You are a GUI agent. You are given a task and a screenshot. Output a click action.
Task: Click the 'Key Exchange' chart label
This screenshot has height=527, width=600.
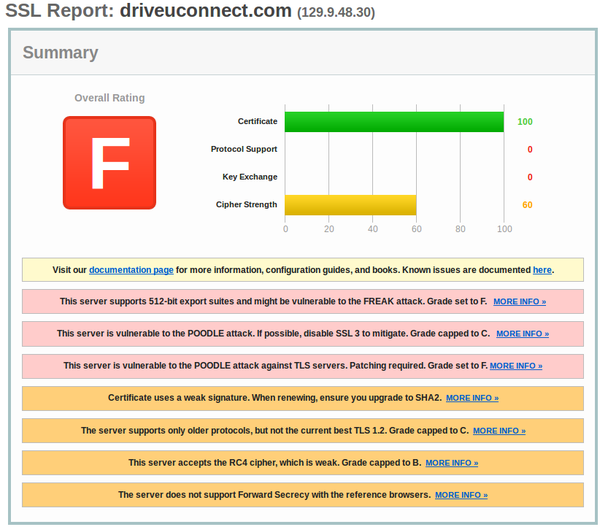[250, 177]
